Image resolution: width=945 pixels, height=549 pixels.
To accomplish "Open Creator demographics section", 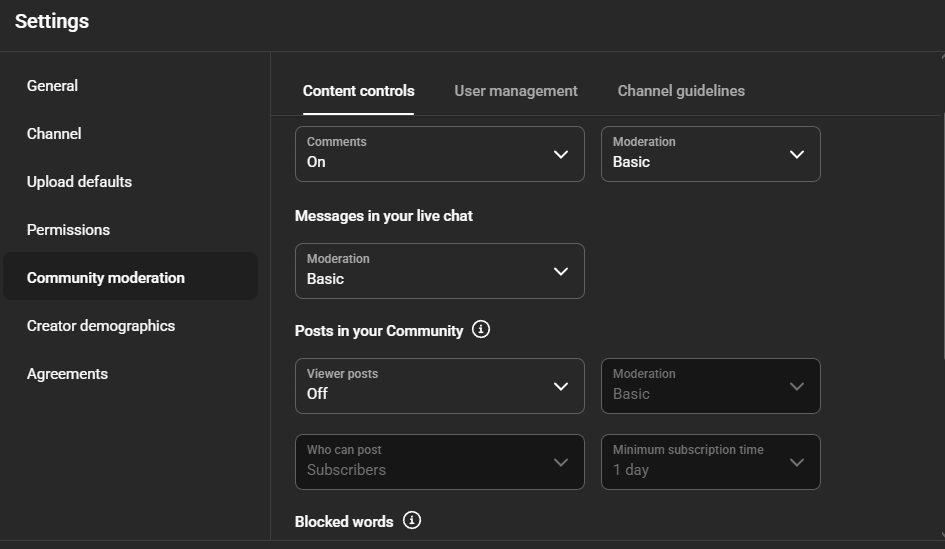I will tap(130, 326).
